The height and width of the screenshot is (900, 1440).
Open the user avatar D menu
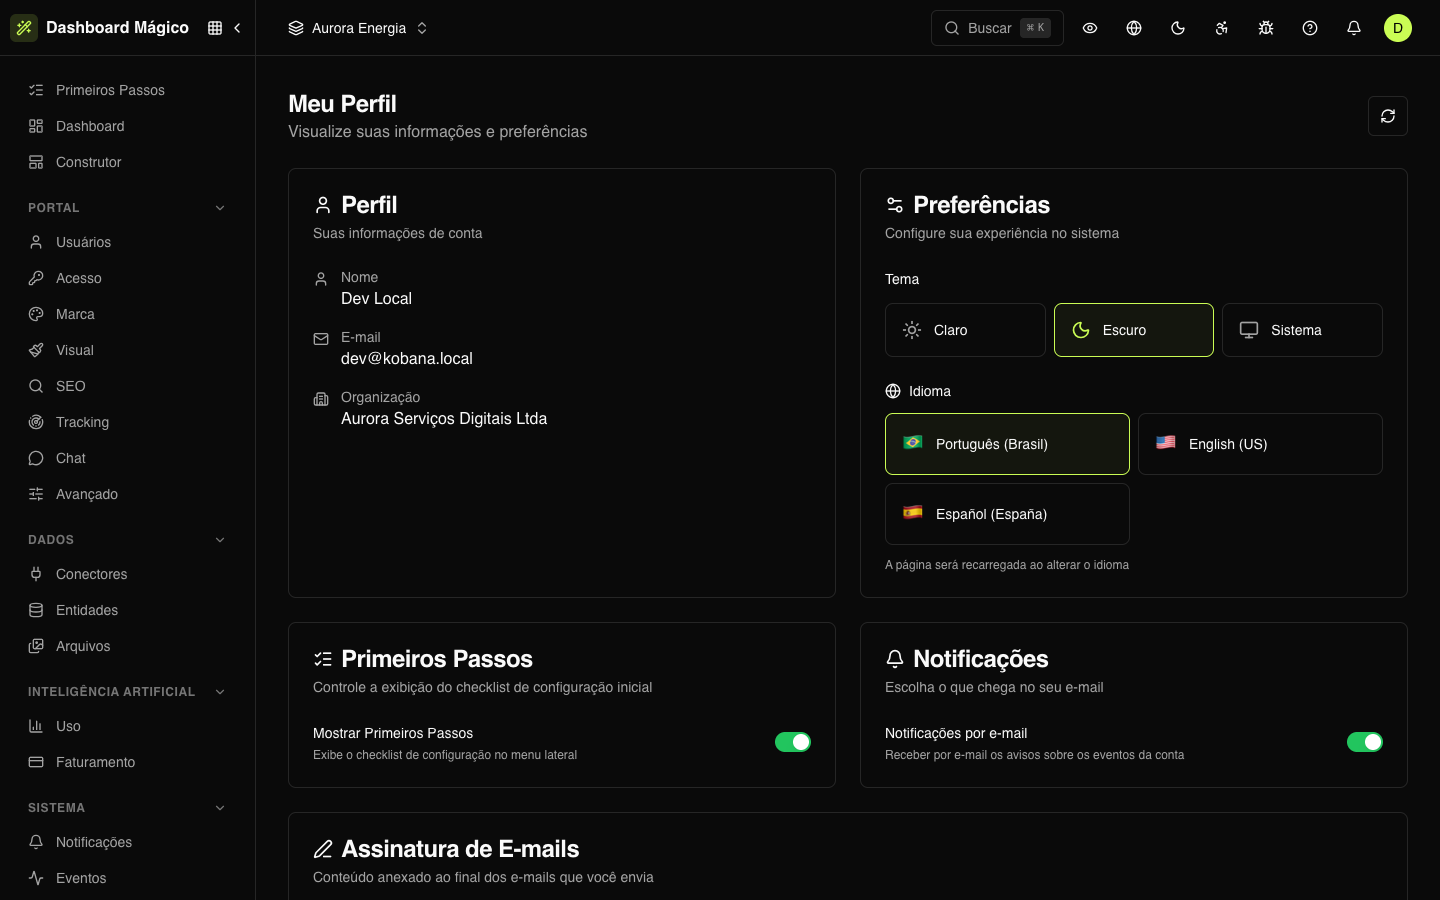click(x=1398, y=28)
